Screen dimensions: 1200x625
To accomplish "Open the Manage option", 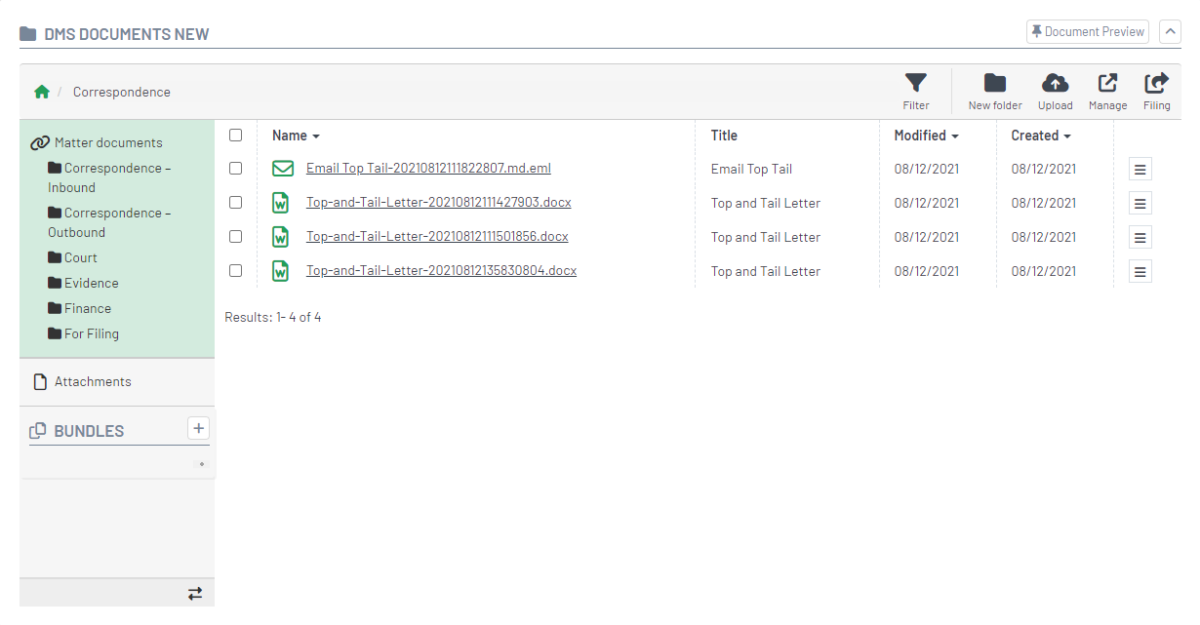I will click(1107, 90).
